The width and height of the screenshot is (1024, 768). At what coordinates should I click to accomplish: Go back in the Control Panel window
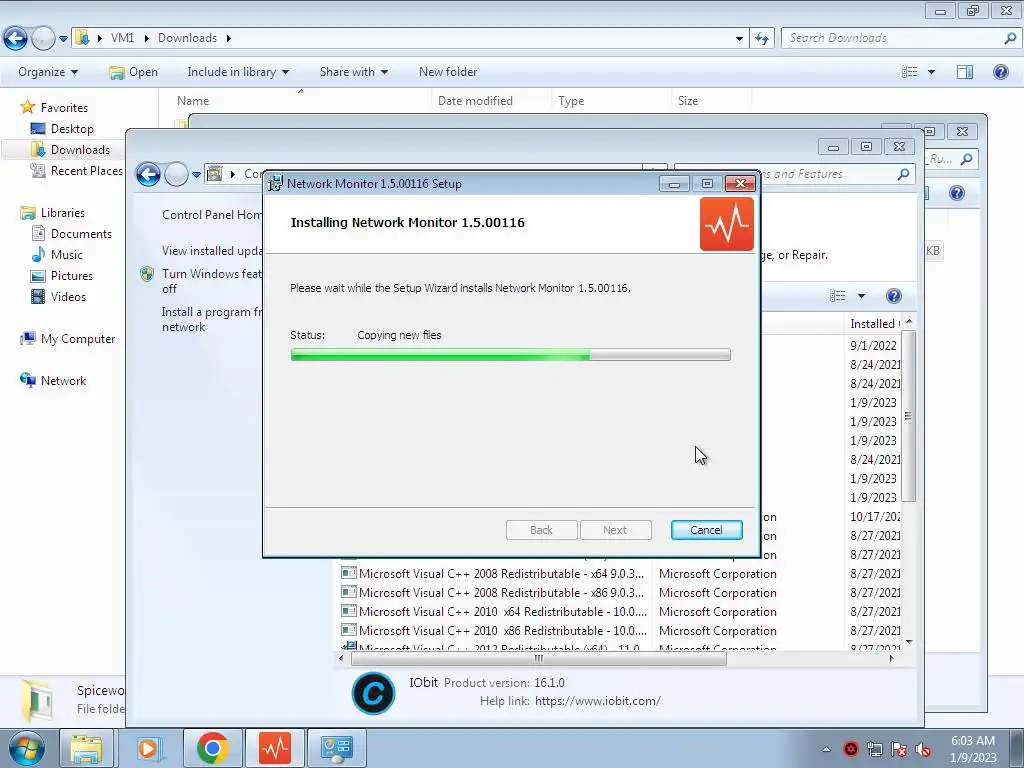148,174
